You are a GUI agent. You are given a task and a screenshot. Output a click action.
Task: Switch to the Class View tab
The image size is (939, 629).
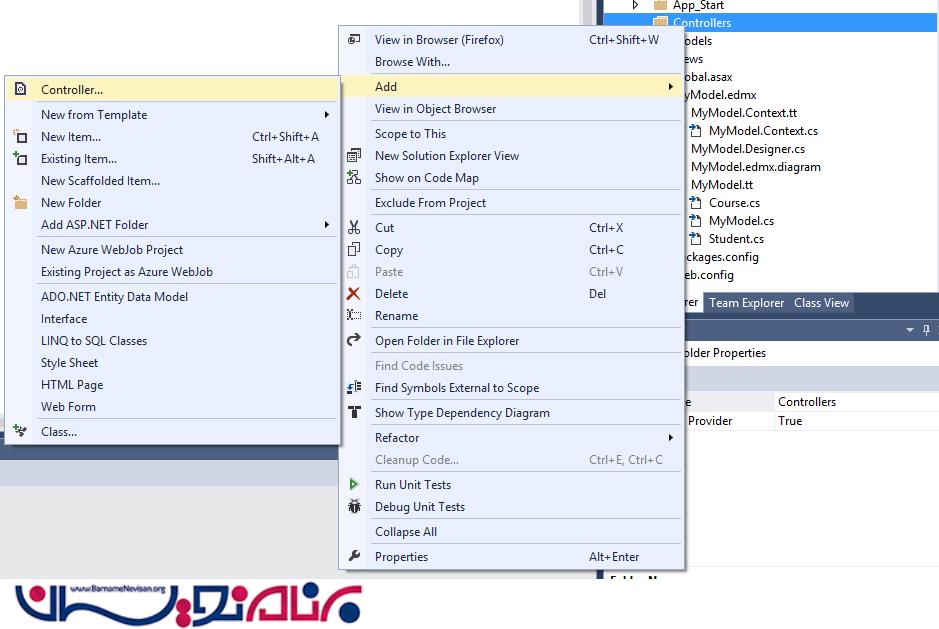[821, 303]
